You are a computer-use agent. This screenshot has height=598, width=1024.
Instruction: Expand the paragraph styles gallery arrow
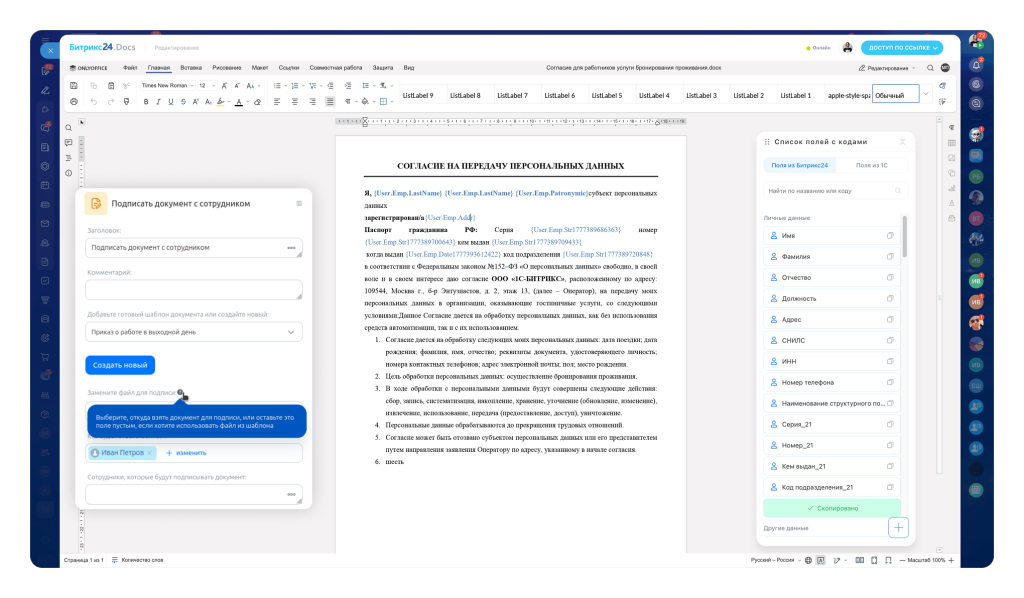tap(925, 94)
